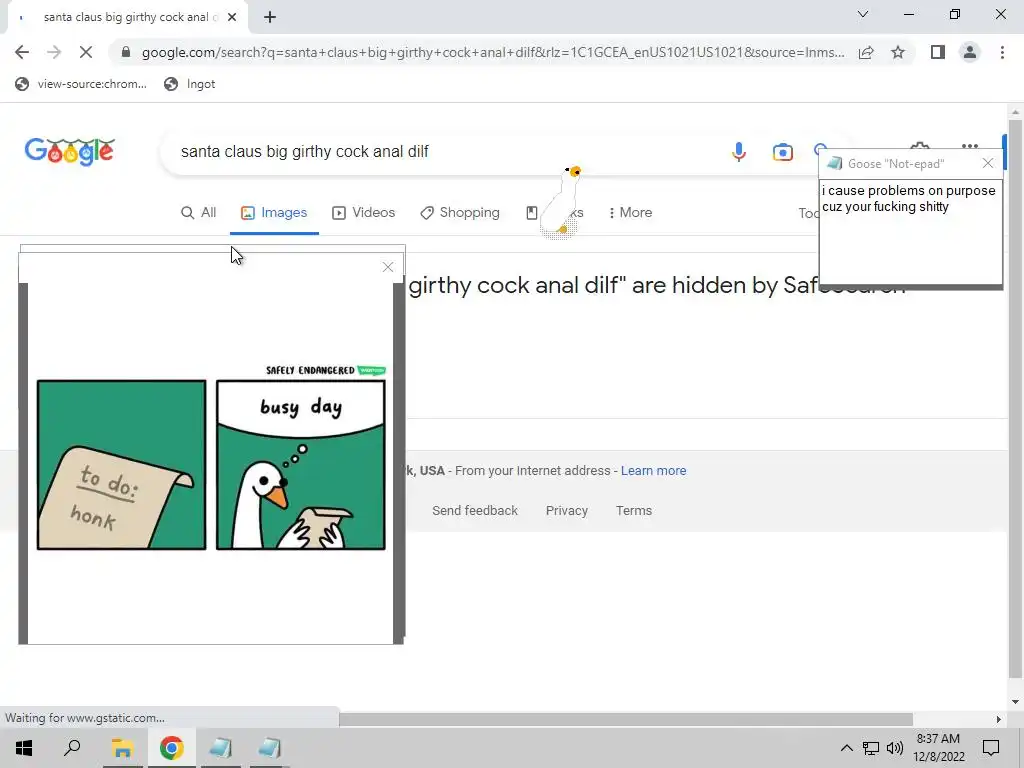Open Windows taskbar search
The image size is (1024, 768).
(72, 748)
